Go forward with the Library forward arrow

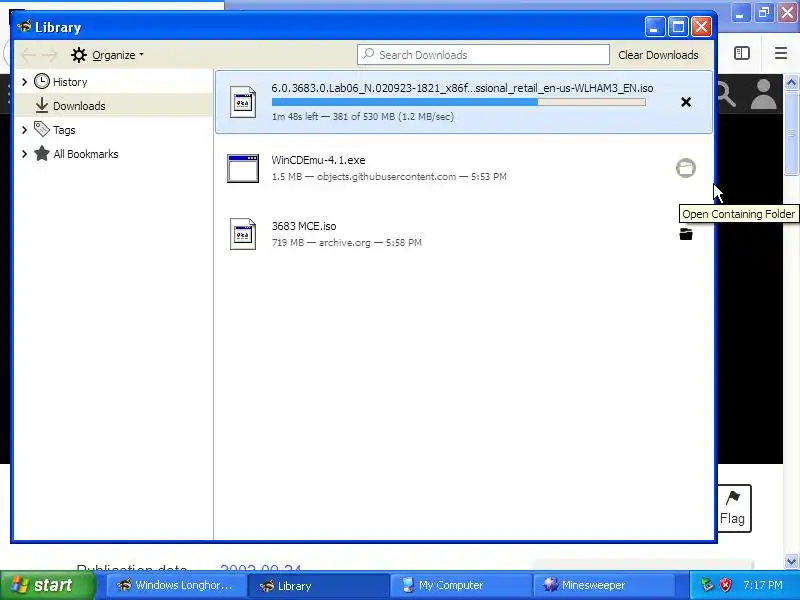49,55
